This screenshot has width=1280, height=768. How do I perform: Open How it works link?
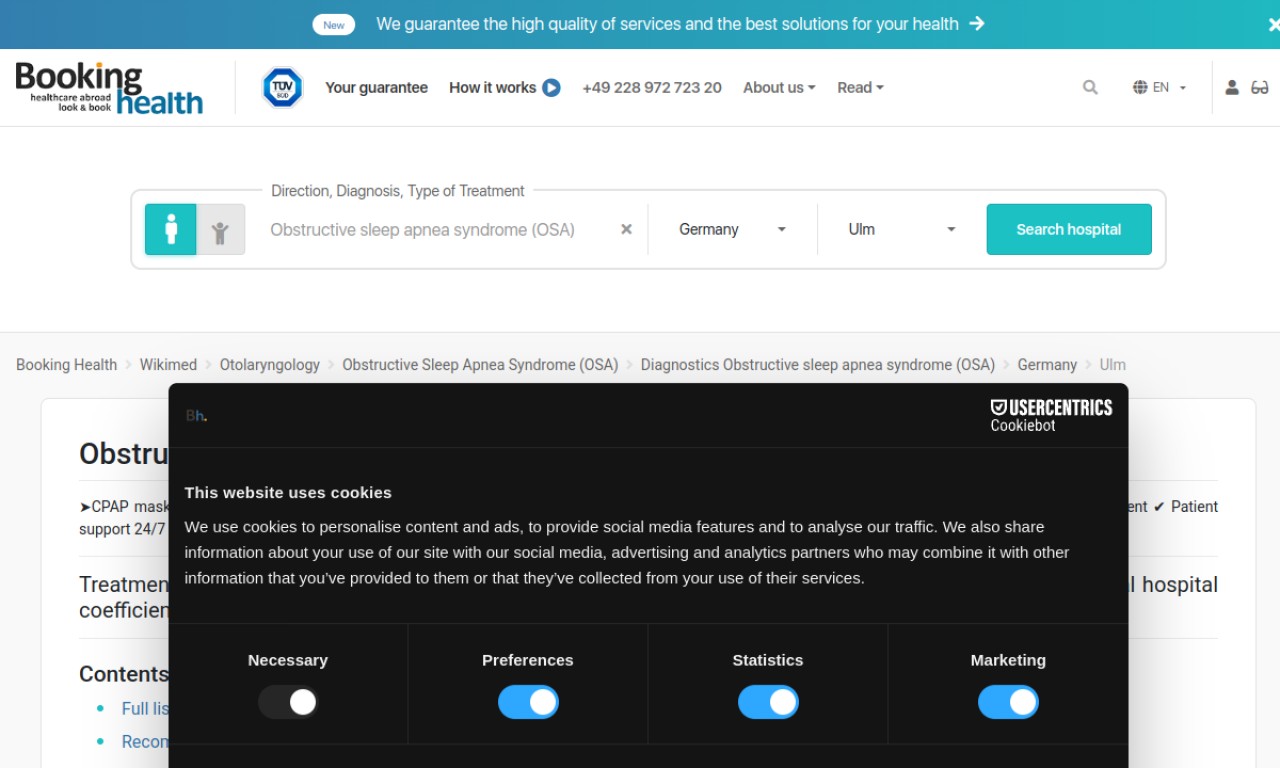coord(492,88)
